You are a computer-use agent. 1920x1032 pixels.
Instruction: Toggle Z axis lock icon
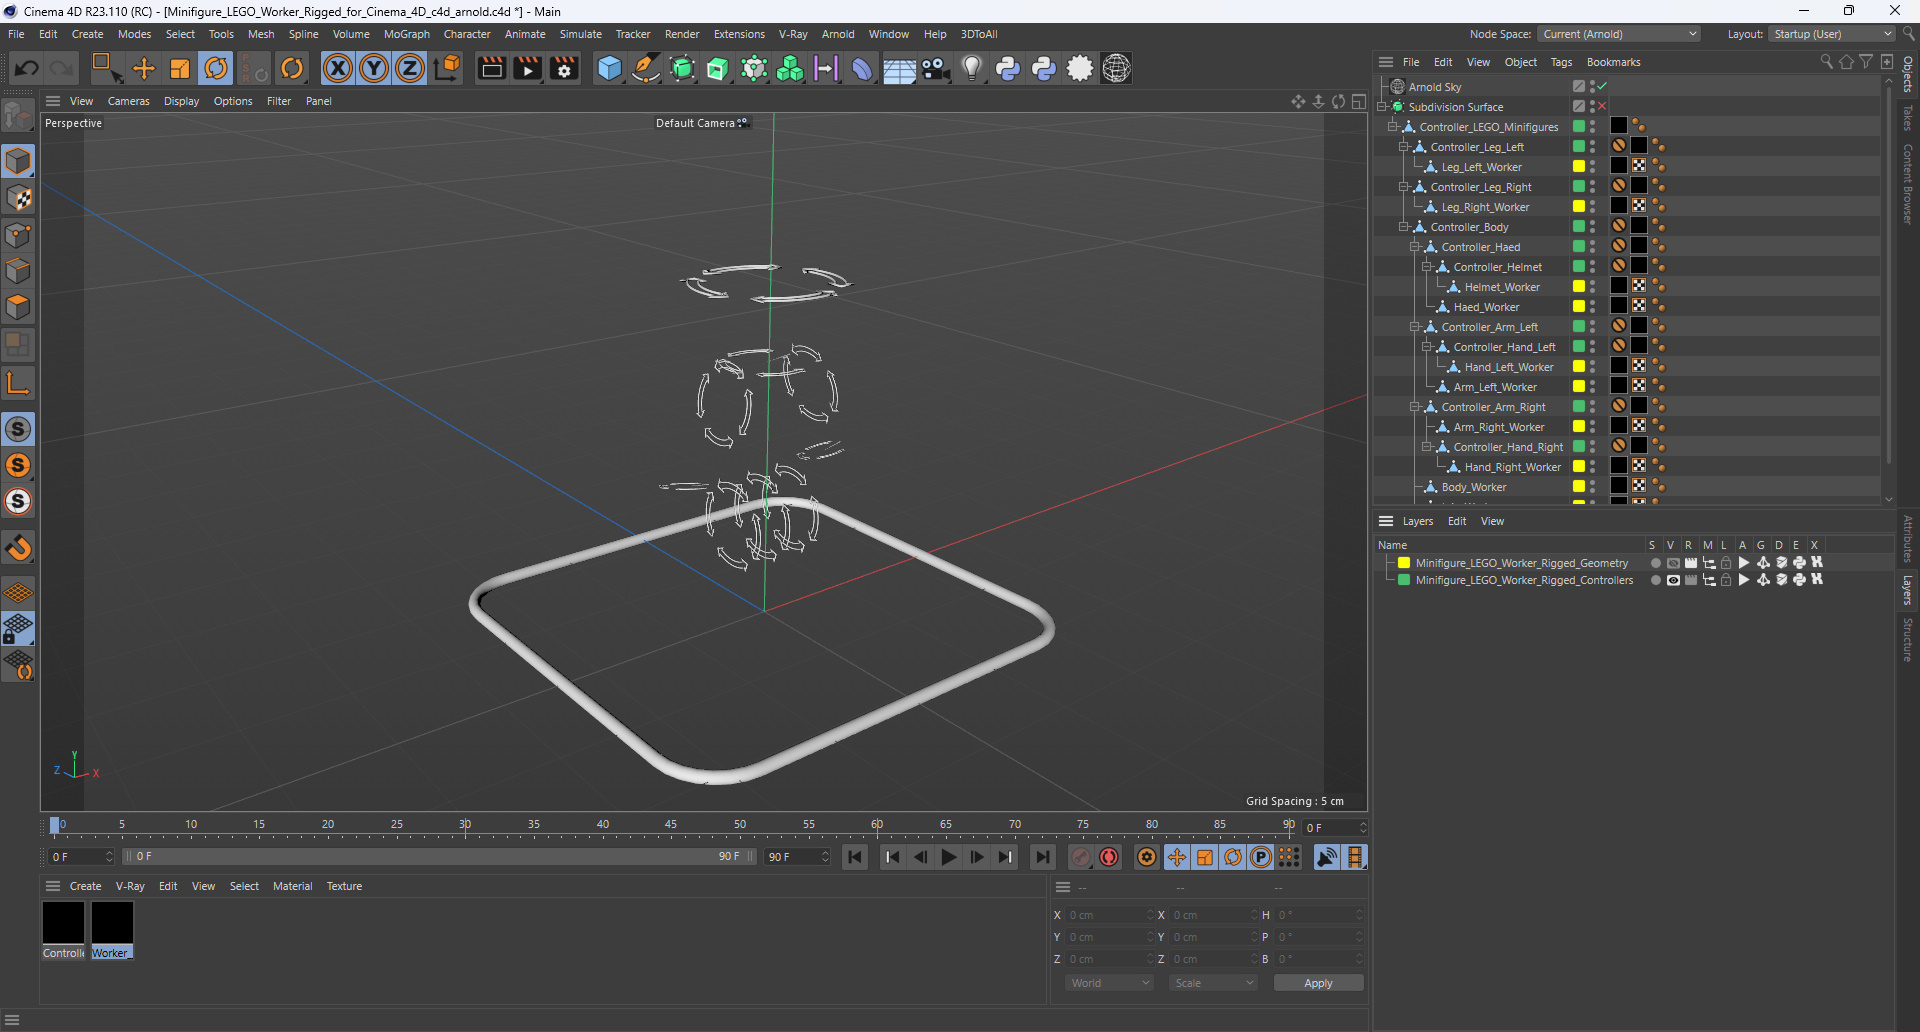(410, 68)
